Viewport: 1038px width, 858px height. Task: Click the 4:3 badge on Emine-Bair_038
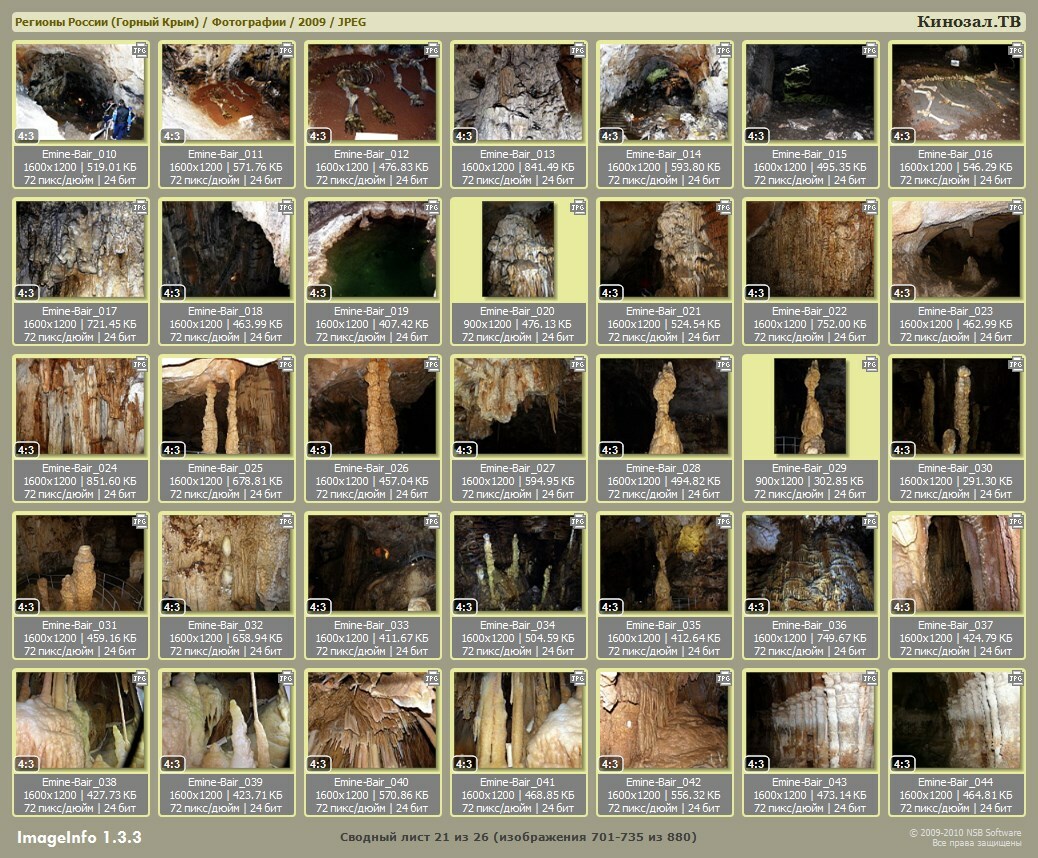tap(27, 764)
